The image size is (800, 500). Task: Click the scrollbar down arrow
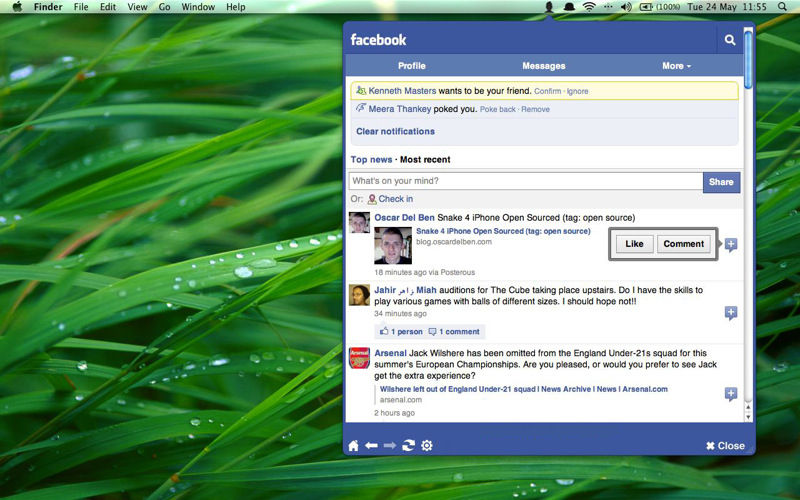(748, 417)
